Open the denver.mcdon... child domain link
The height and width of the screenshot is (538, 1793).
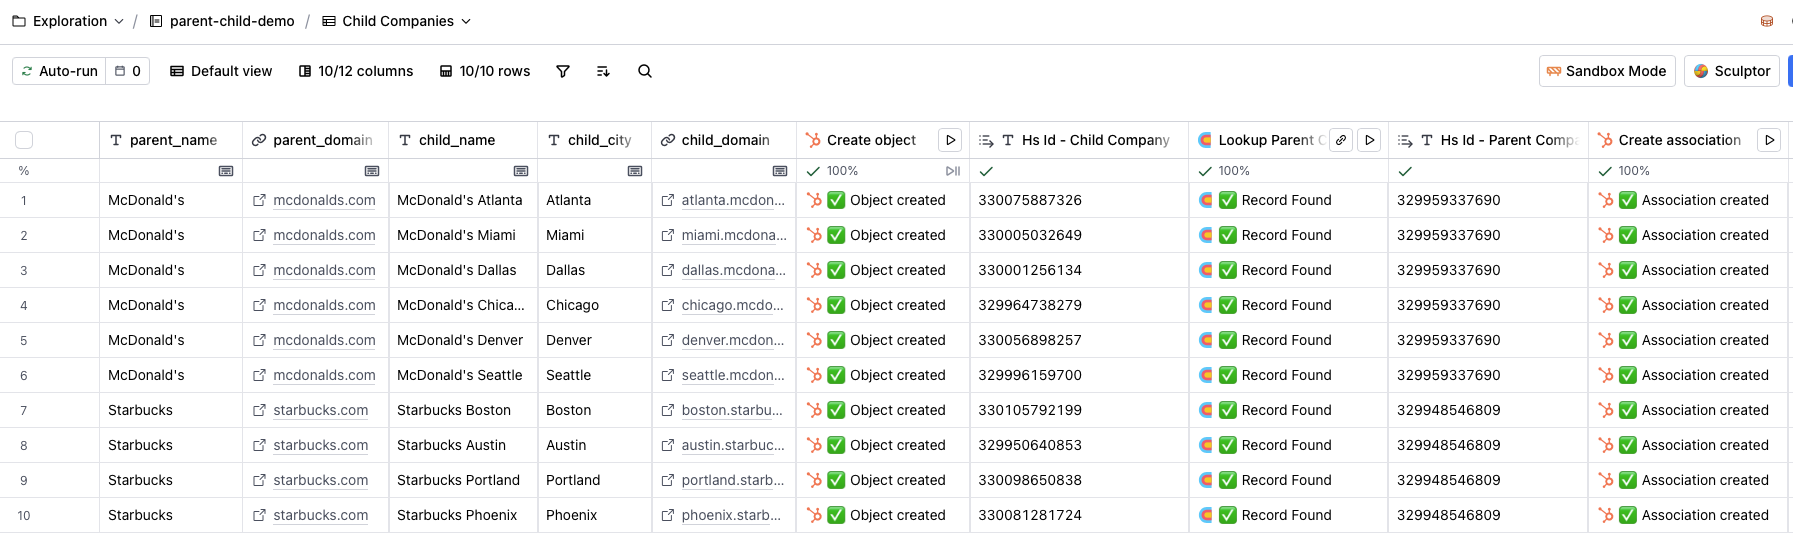(x=732, y=340)
